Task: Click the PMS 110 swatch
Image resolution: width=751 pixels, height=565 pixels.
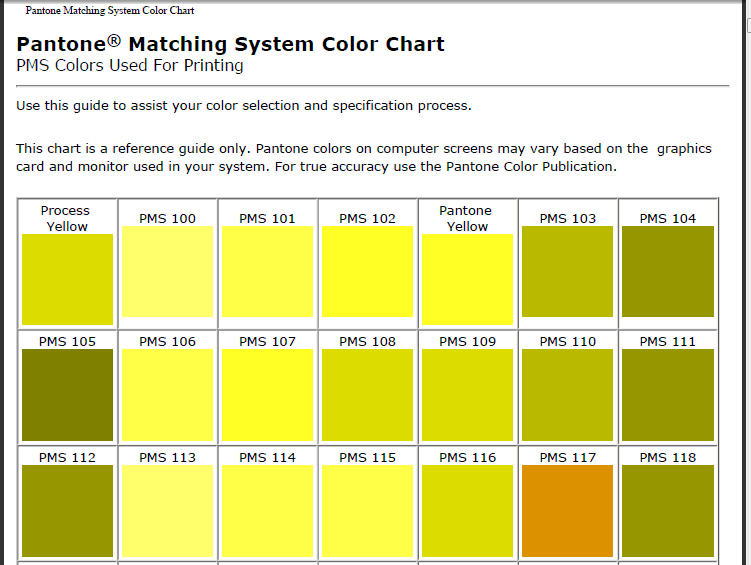Action: click(x=567, y=395)
